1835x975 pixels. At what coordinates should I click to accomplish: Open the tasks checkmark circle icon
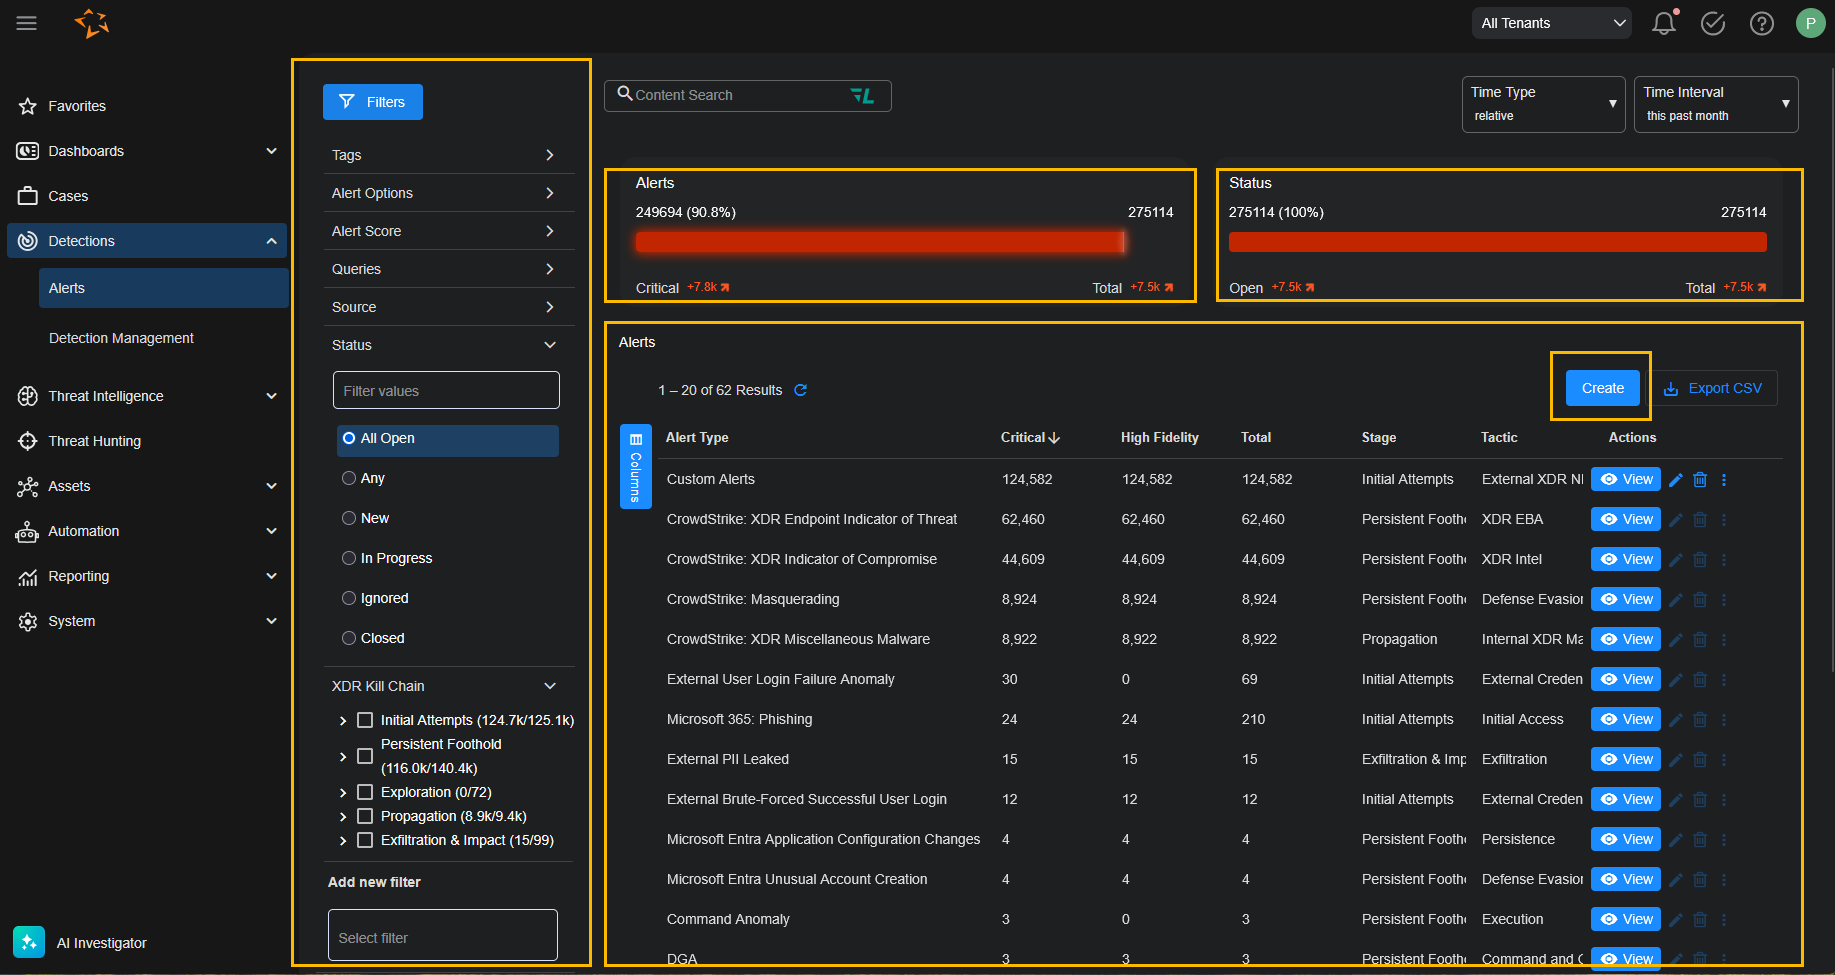1712,23
